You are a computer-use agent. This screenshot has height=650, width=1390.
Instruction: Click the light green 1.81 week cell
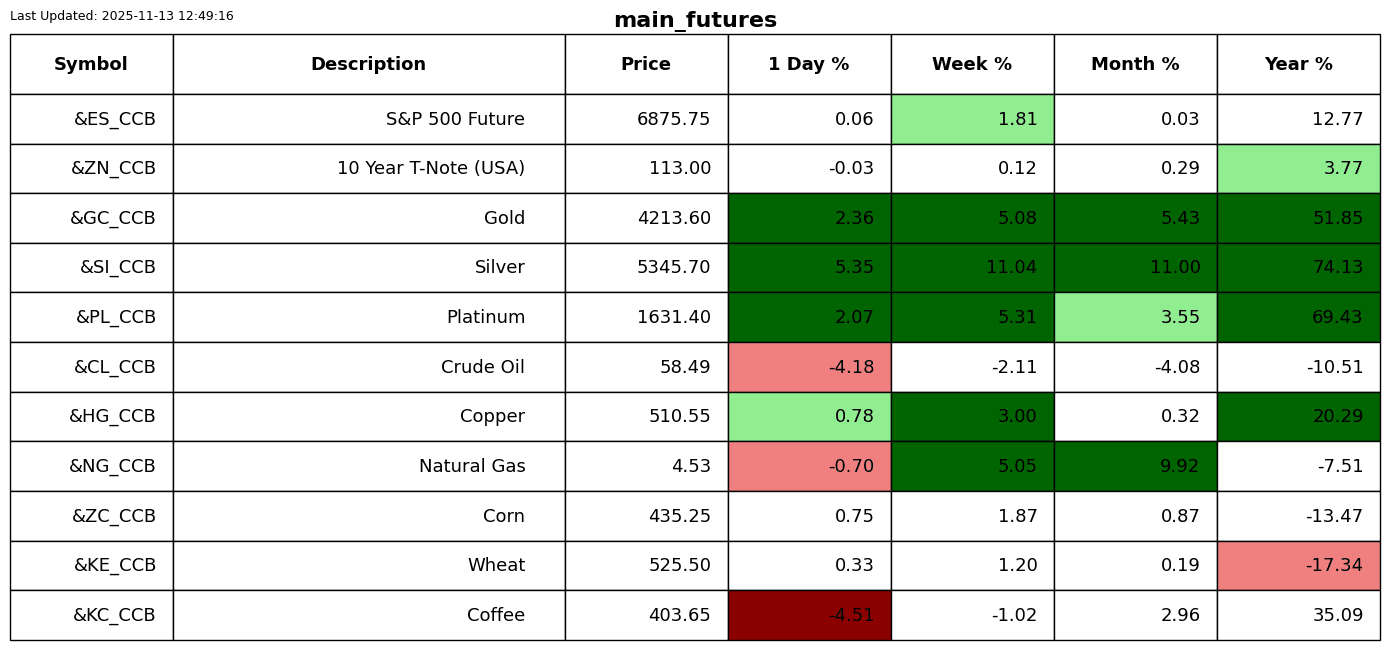coord(972,119)
